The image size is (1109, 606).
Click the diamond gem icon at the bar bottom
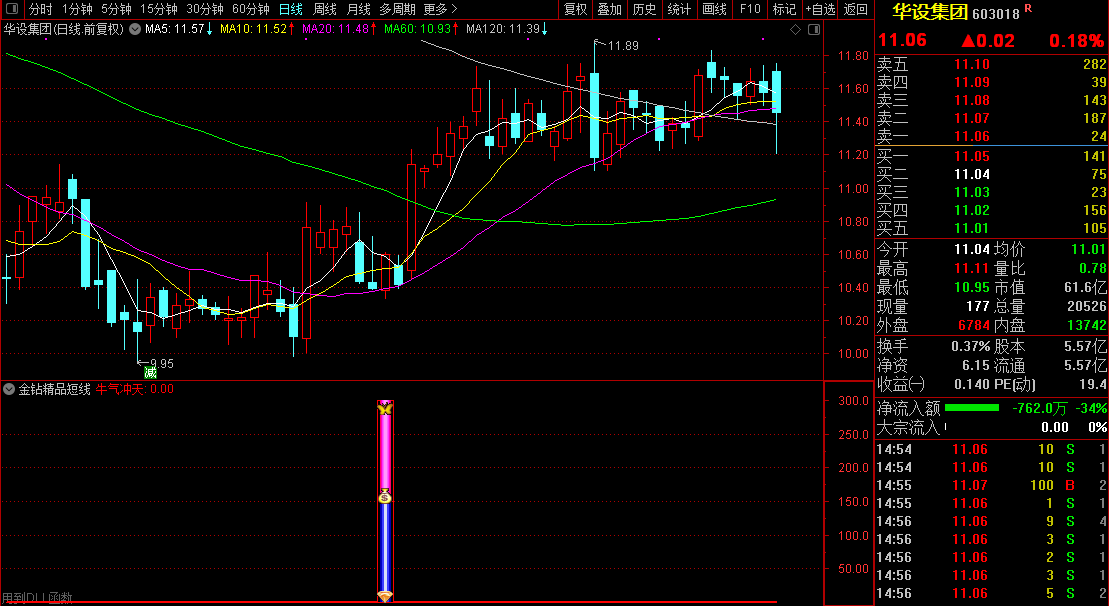pyautogui.click(x=385, y=596)
